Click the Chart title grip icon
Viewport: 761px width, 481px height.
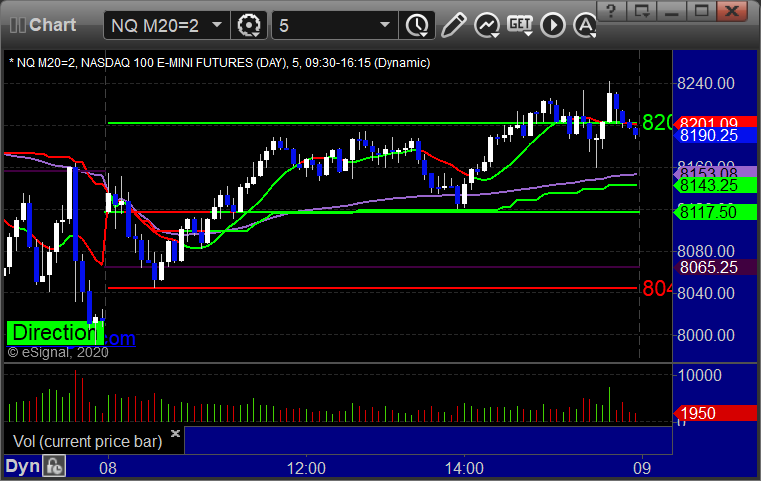click(x=17, y=25)
